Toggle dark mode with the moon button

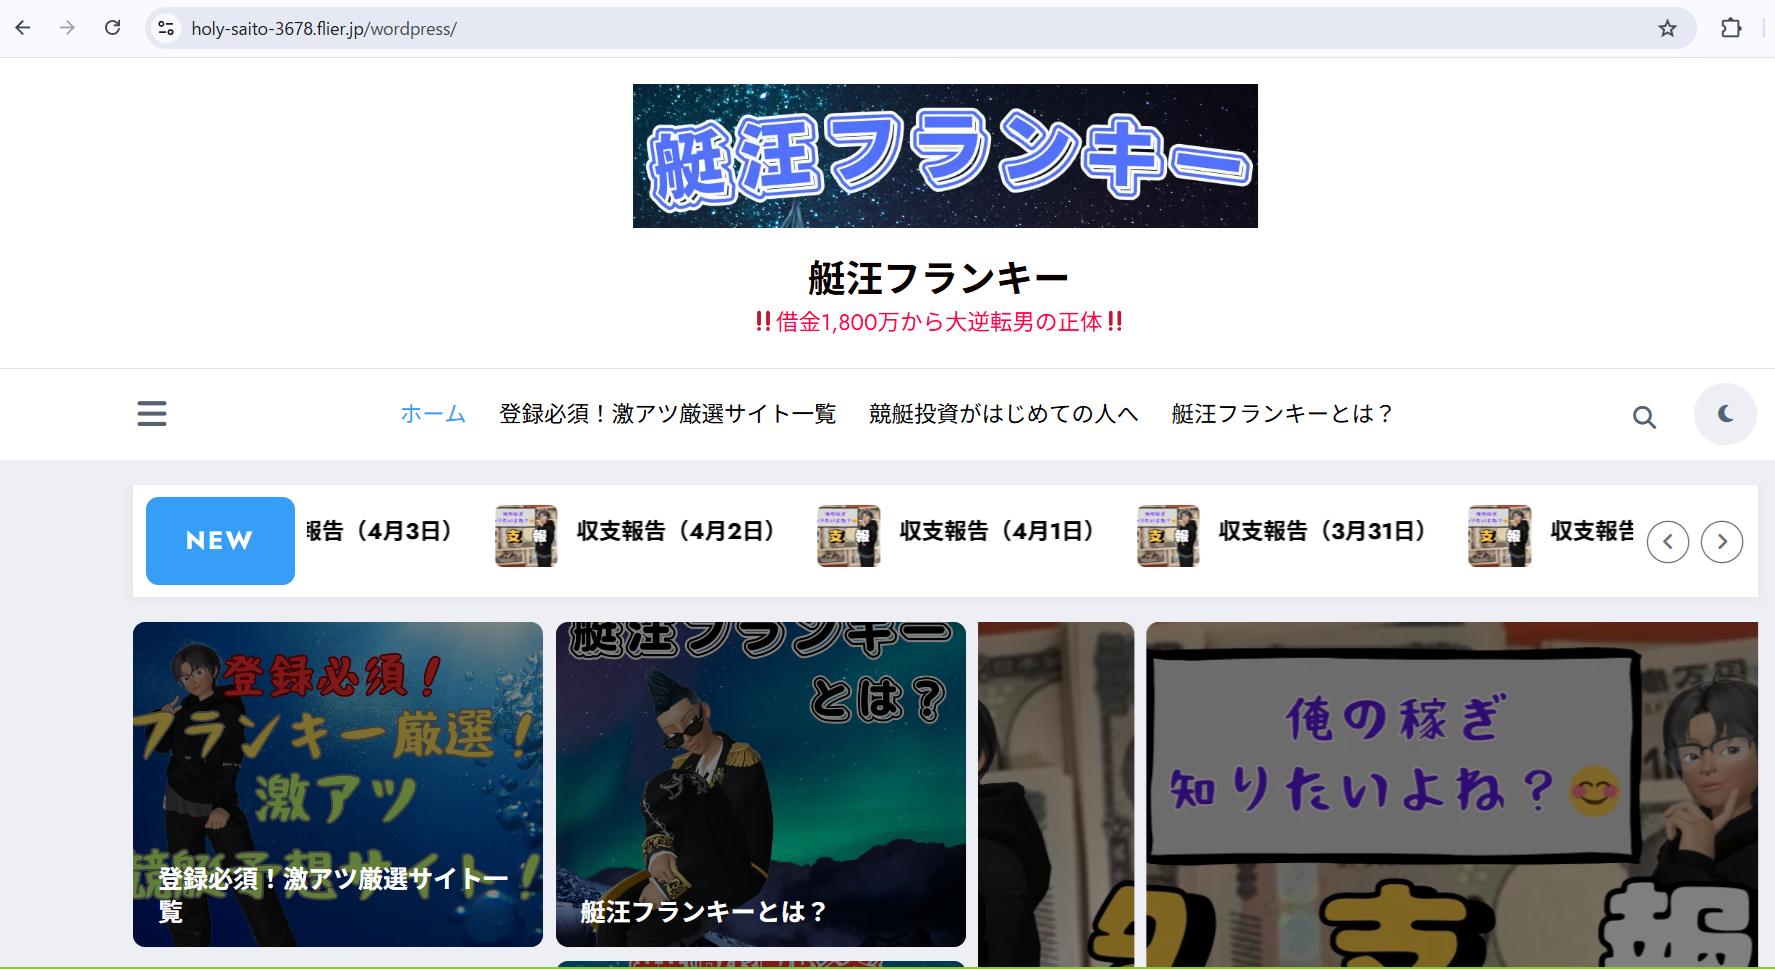[1725, 414]
